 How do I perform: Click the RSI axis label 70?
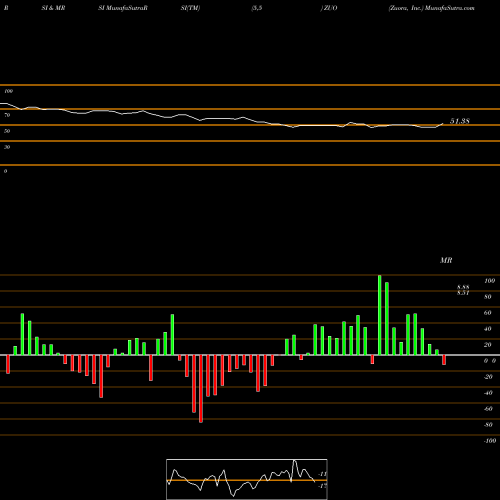pyautogui.click(x=7, y=115)
